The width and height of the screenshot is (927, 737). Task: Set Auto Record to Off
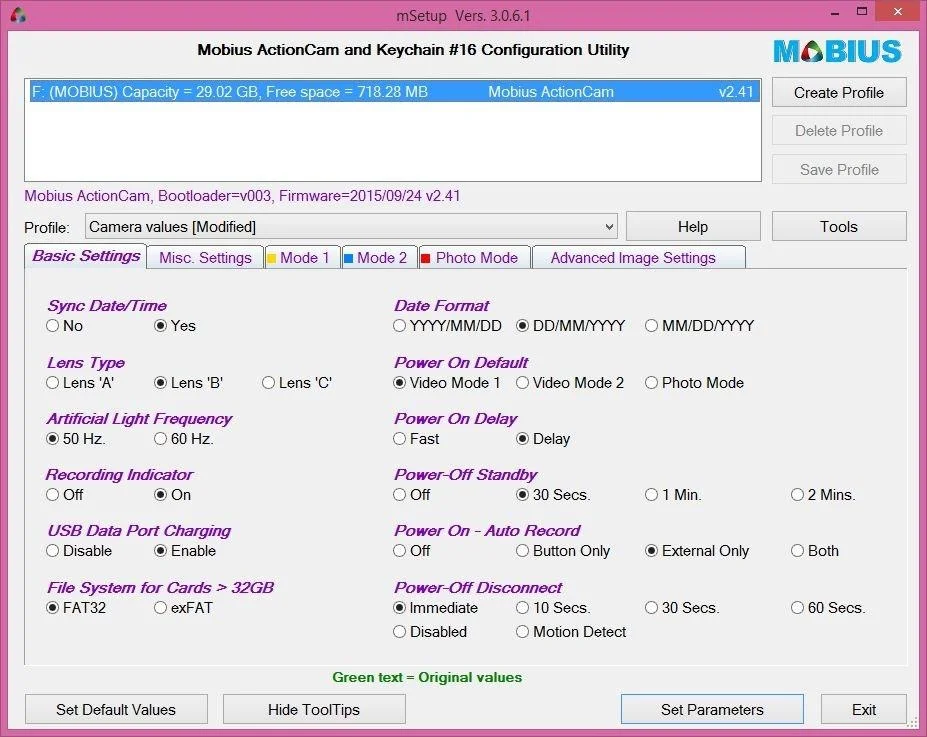pyautogui.click(x=411, y=551)
